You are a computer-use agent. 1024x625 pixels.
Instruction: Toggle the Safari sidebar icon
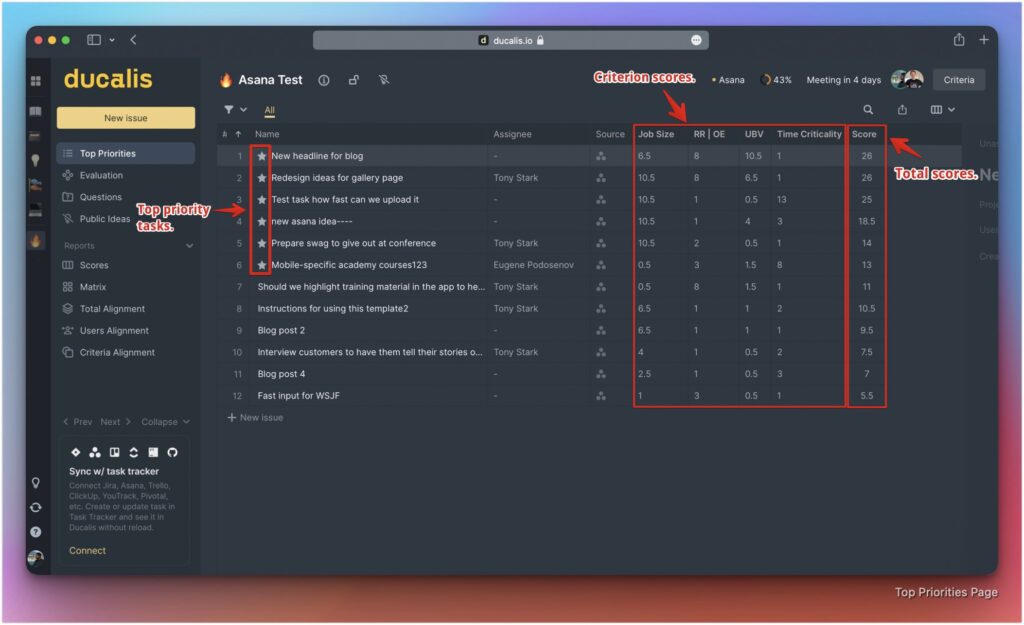(x=94, y=40)
